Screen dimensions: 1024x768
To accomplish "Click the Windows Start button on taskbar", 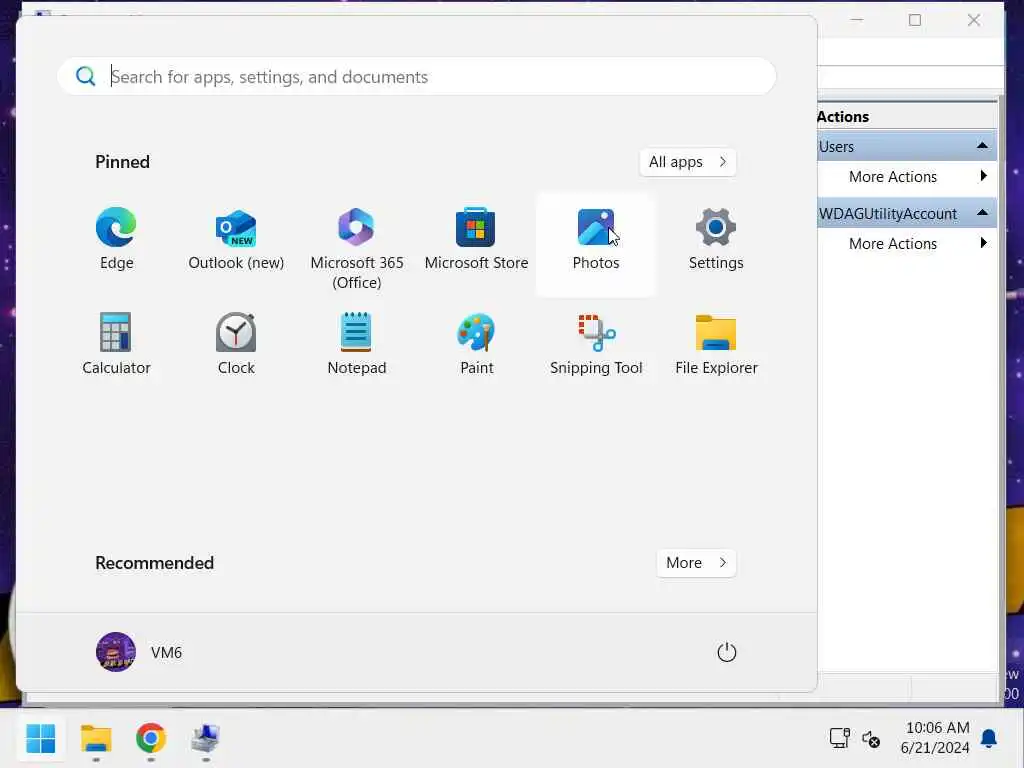I will point(40,739).
